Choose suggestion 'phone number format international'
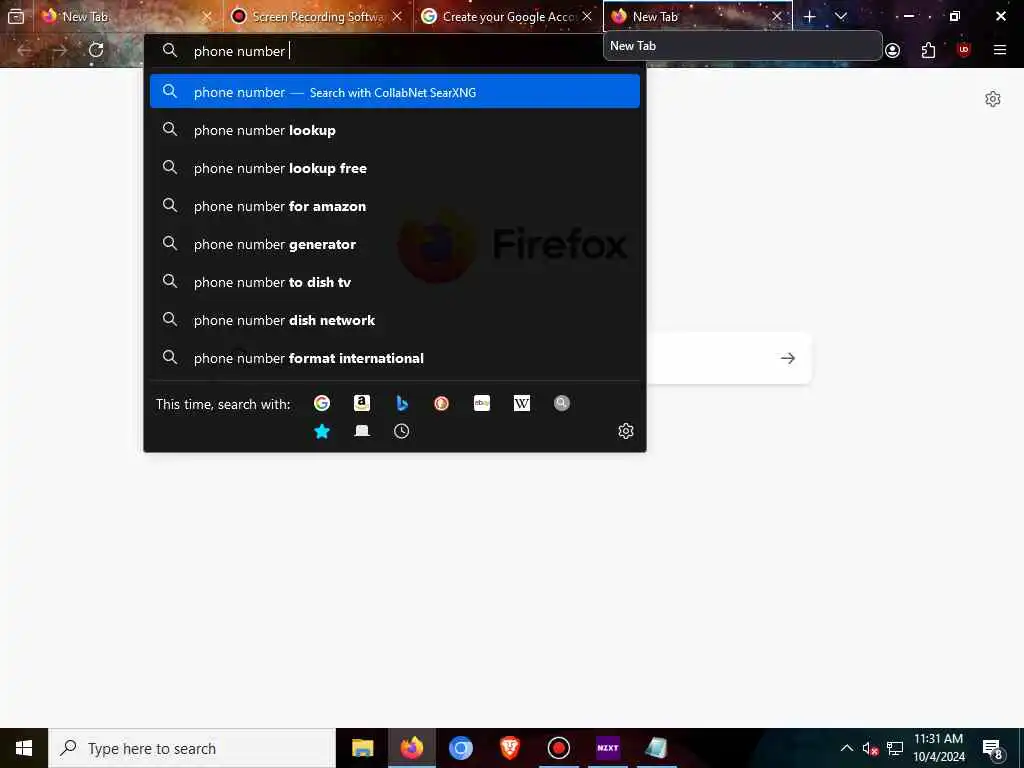The image size is (1024, 768). pos(394,358)
